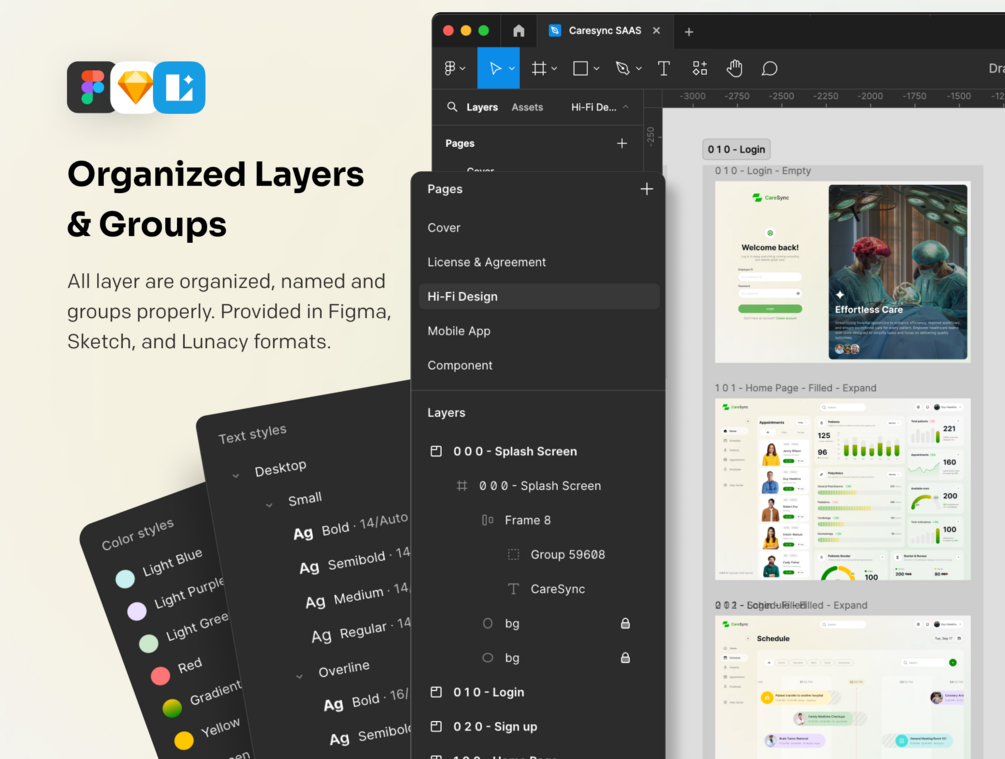
Task: Select the Hand tool
Action: [735, 68]
